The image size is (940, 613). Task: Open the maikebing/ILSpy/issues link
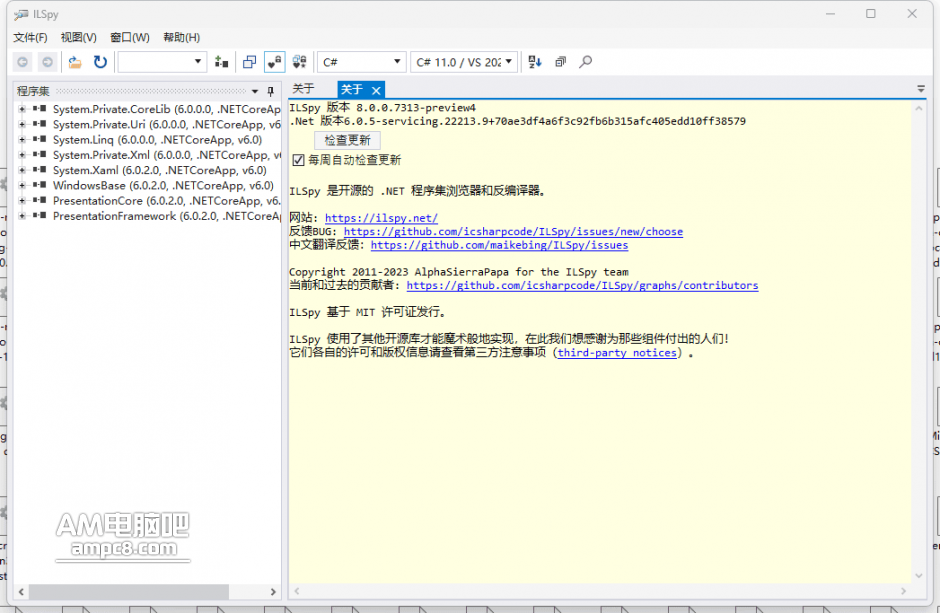point(499,244)
